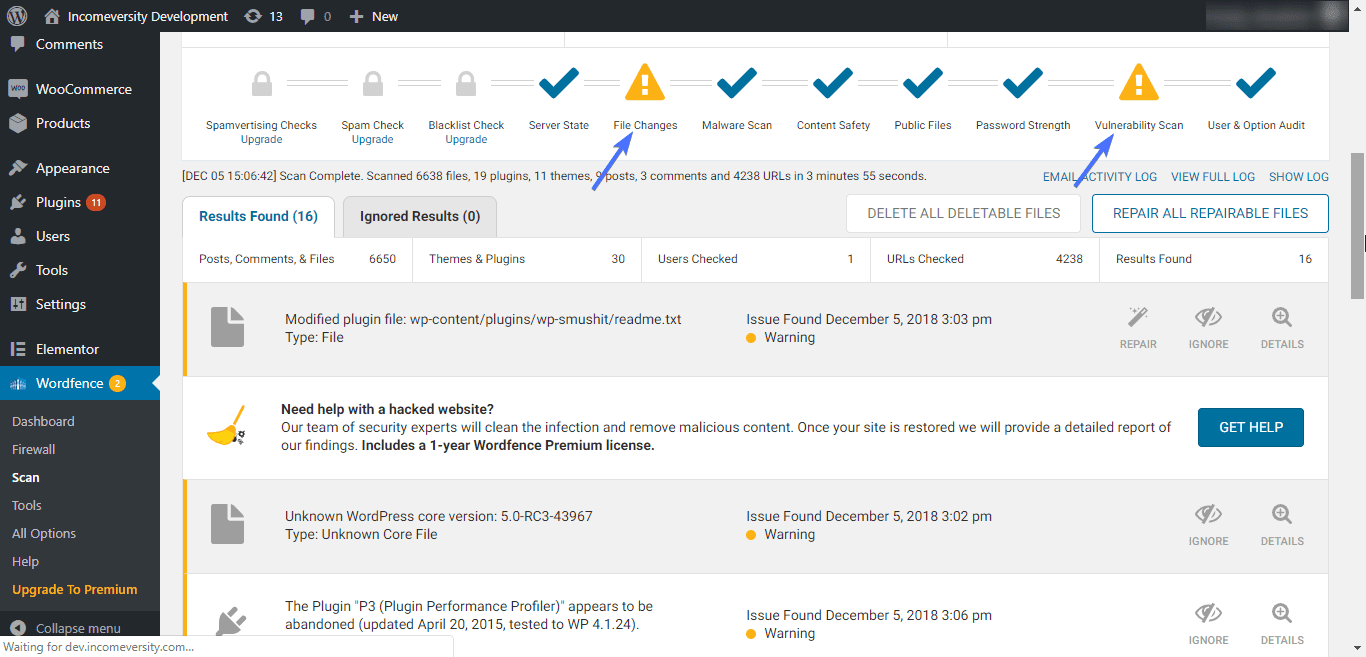View details of Unknown WordPress core version
This screenshot has height=657, width=1366.
1282,525
